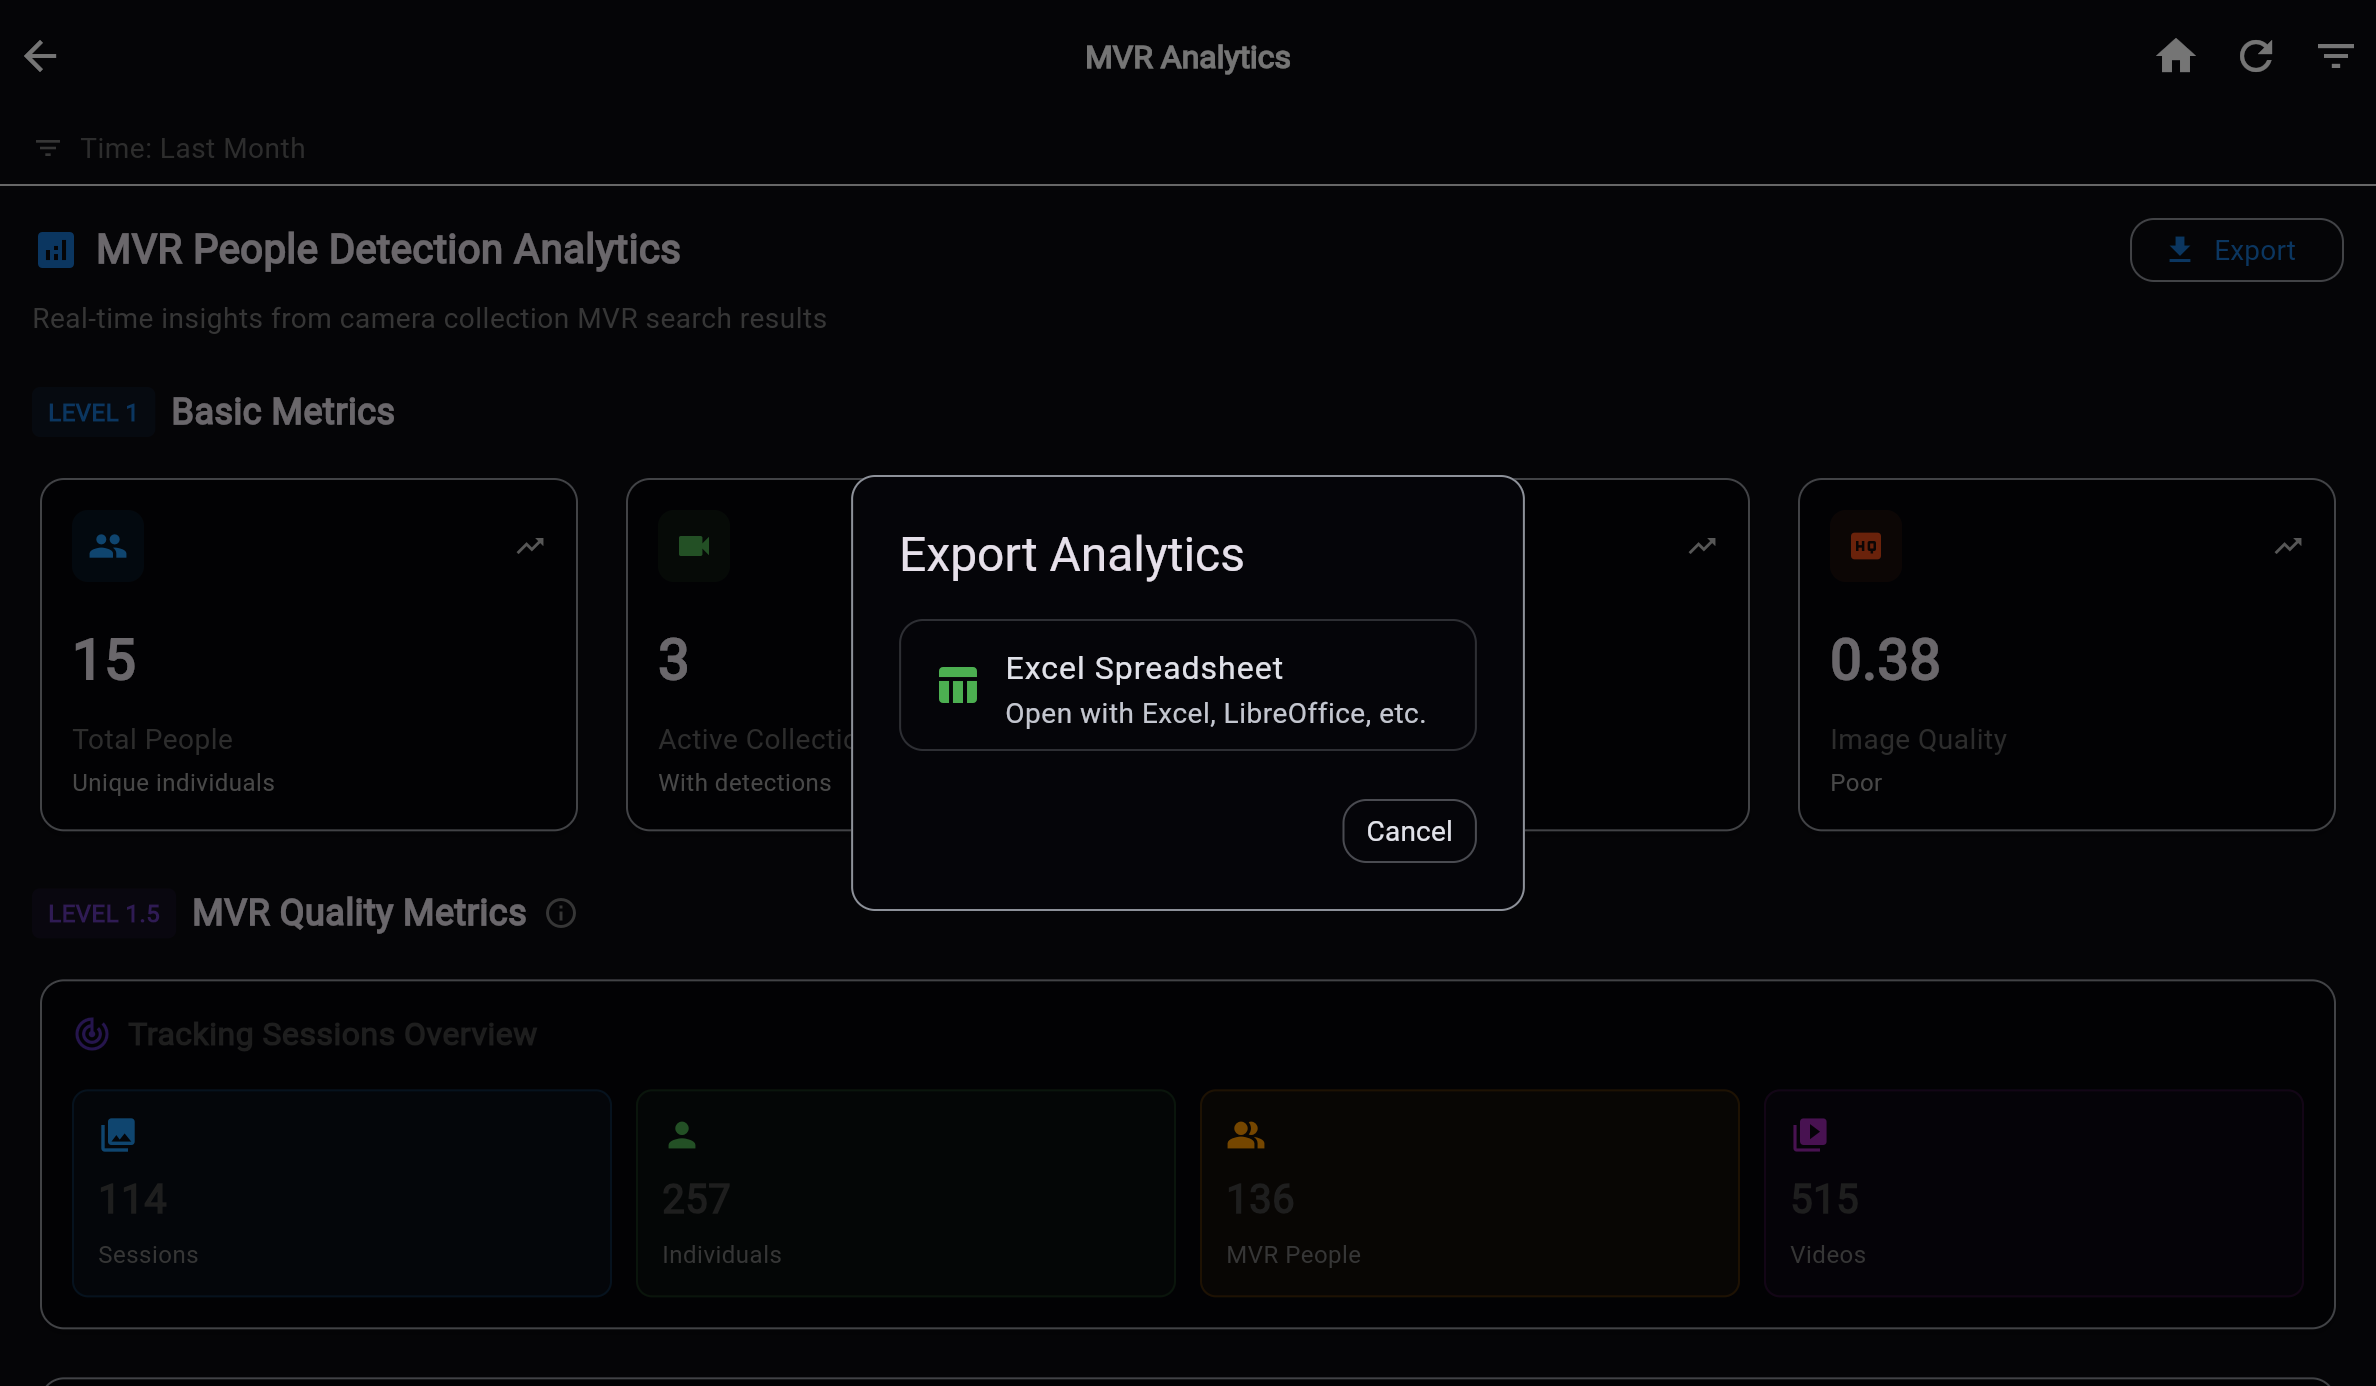Click the Sessions gallery icon
The image size is (2376, 1386).
(117, 1135)
